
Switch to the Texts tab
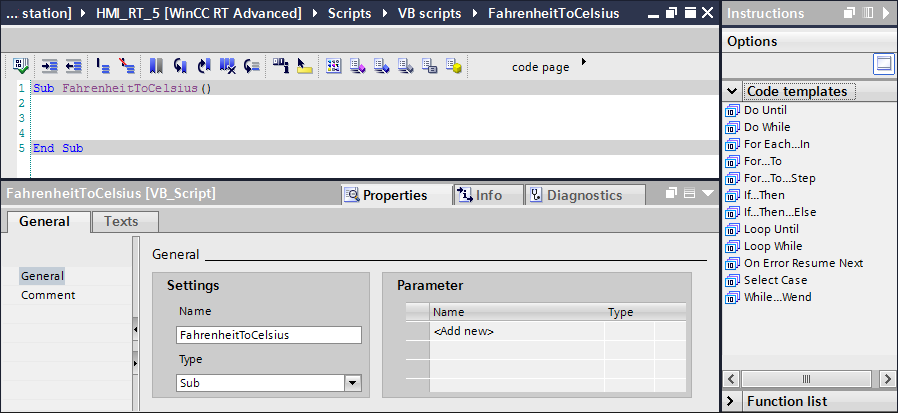tap(121, 221)
